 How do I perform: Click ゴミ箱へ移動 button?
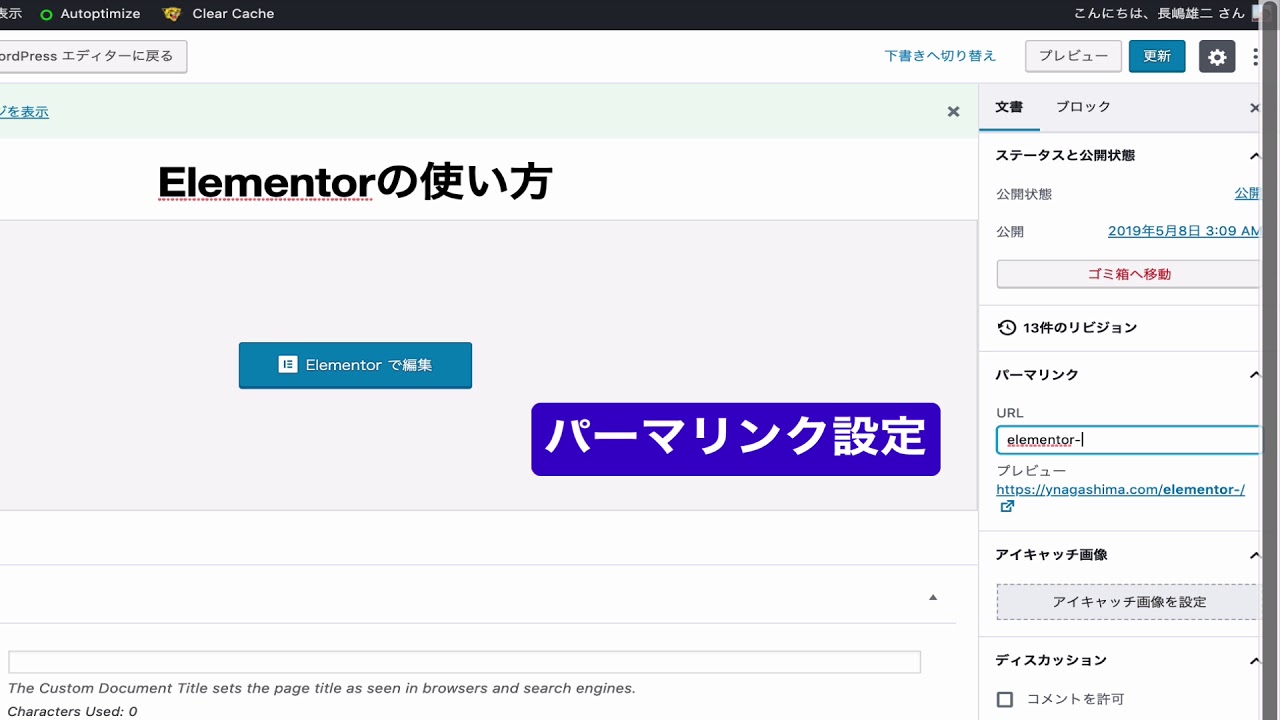[x=1130, y=274]
